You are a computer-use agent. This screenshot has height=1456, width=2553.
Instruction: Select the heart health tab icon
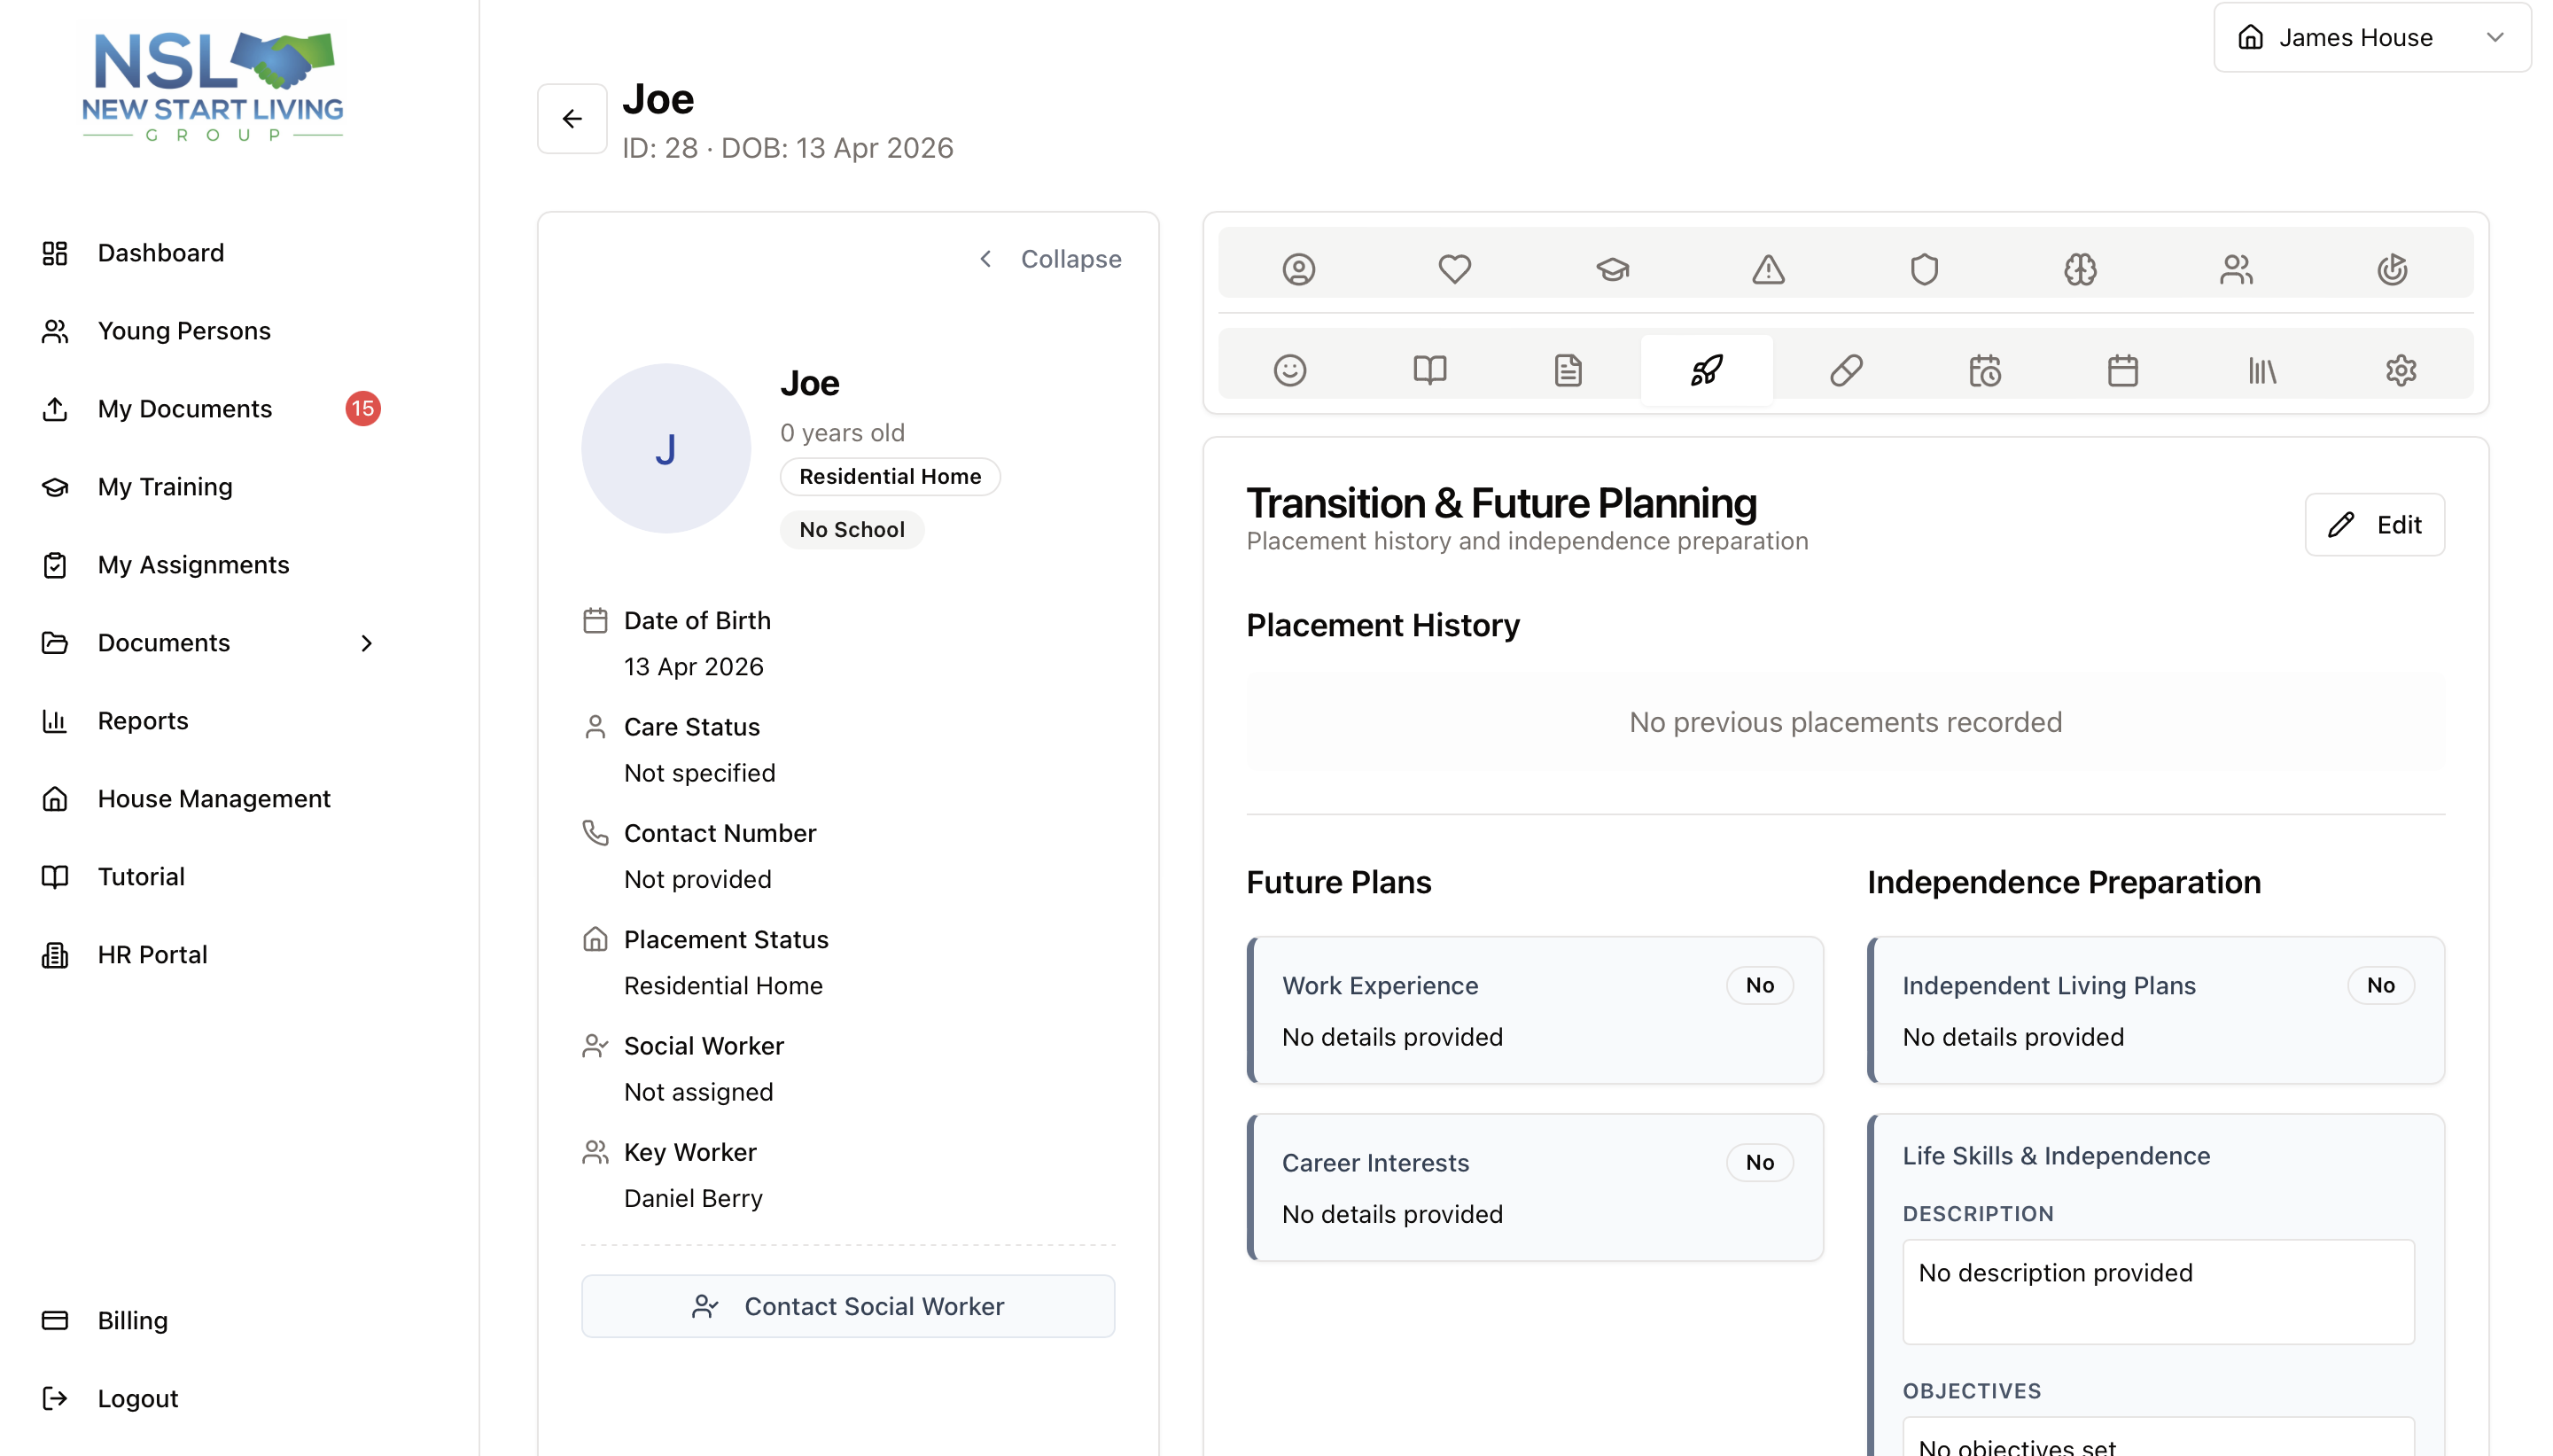click(1454, 268)
